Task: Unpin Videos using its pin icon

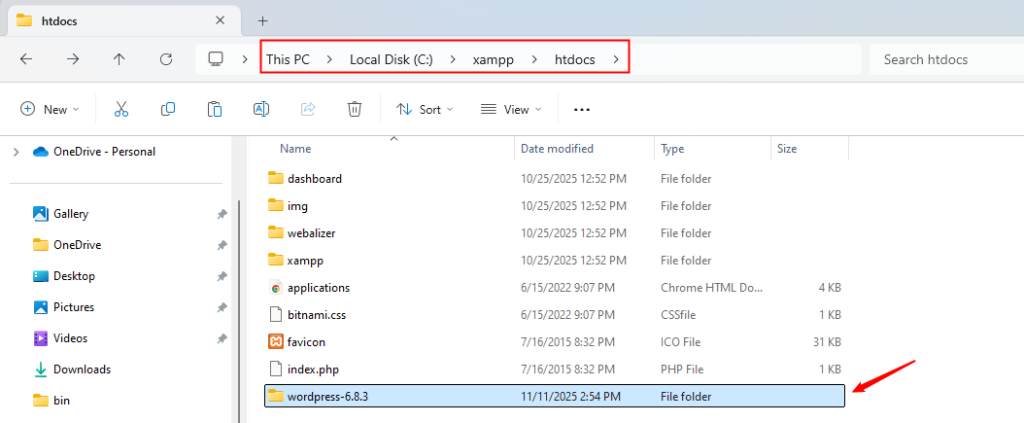Action: [222, 338]
